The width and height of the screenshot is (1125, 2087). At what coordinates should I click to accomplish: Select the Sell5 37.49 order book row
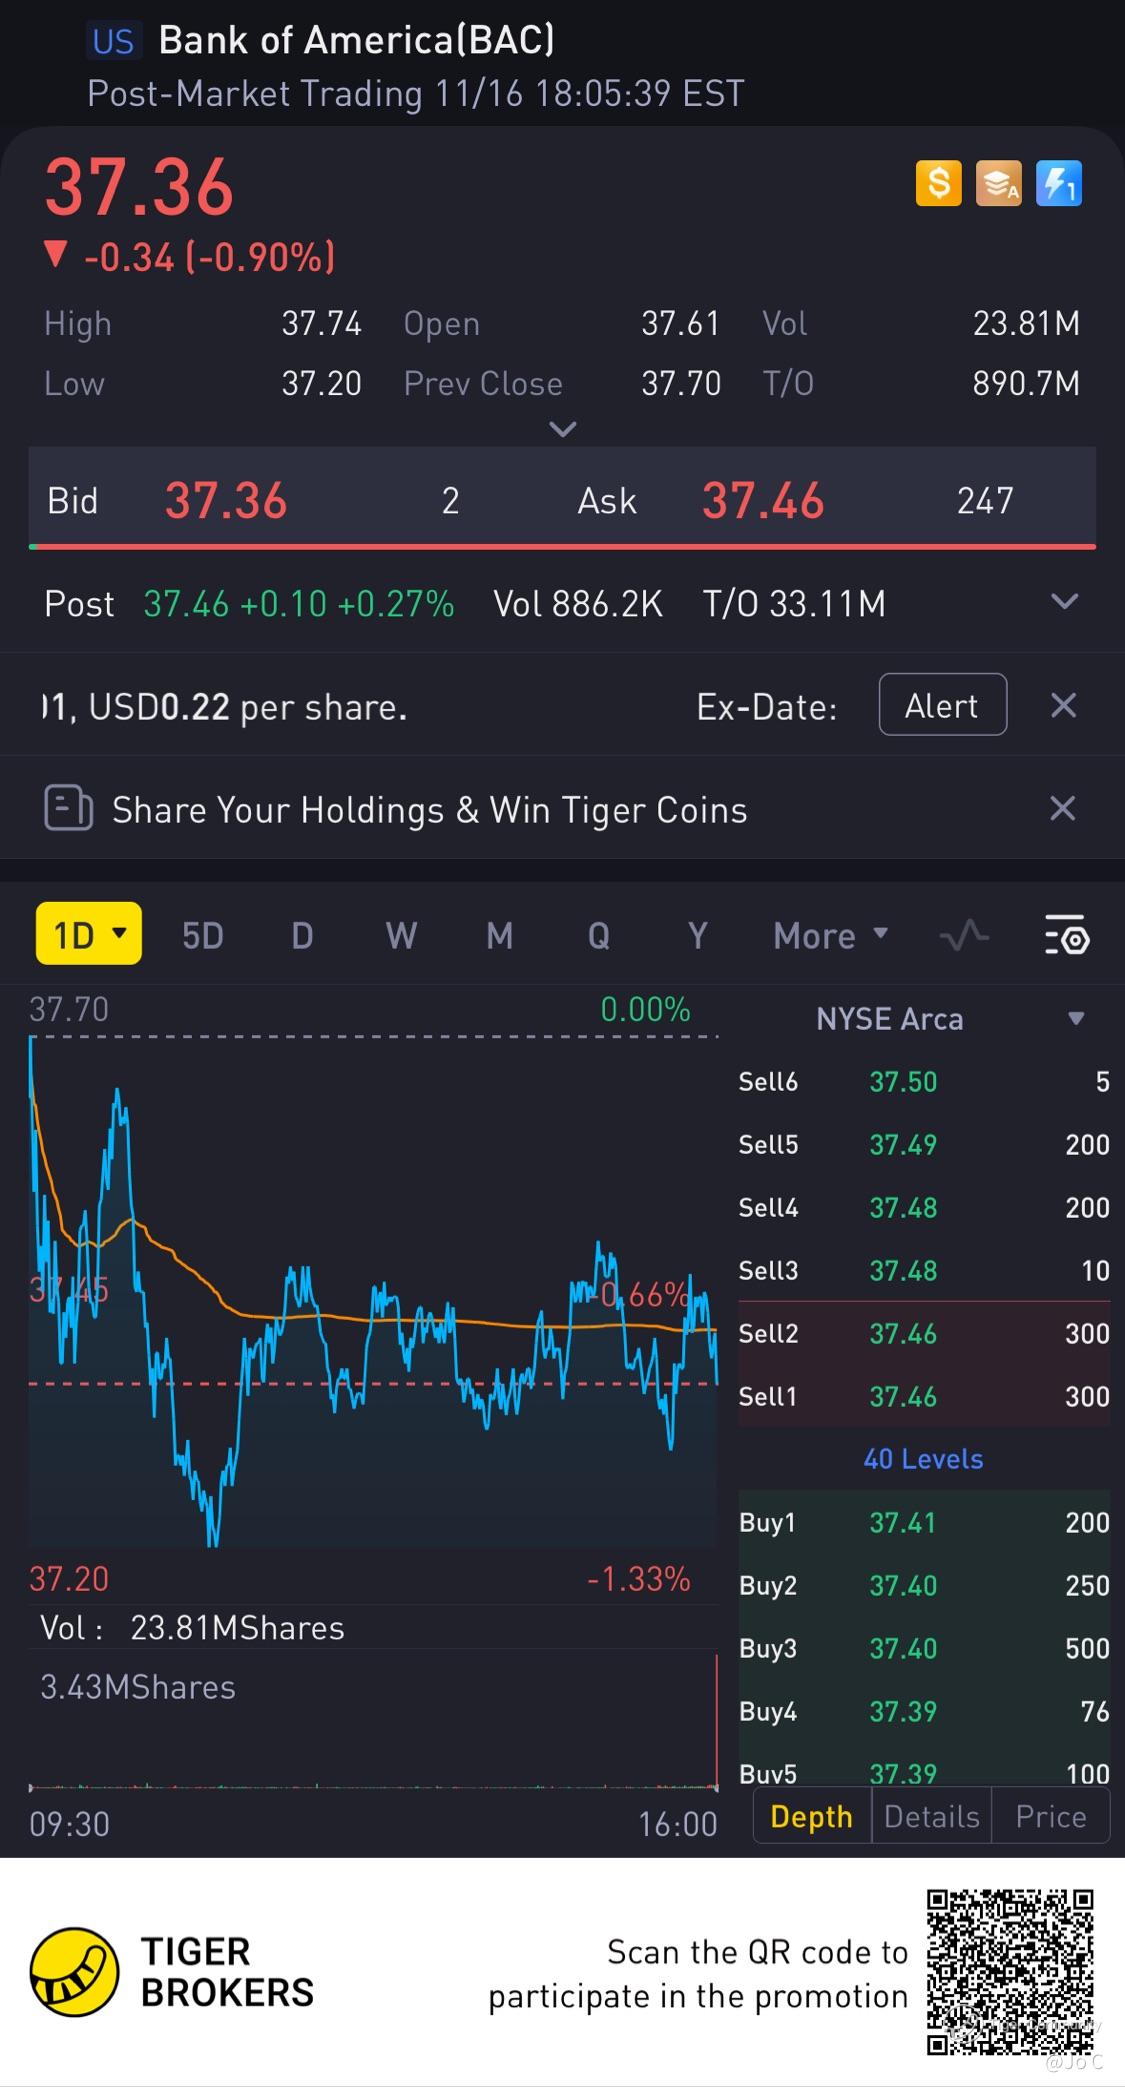pos(924,1144)
